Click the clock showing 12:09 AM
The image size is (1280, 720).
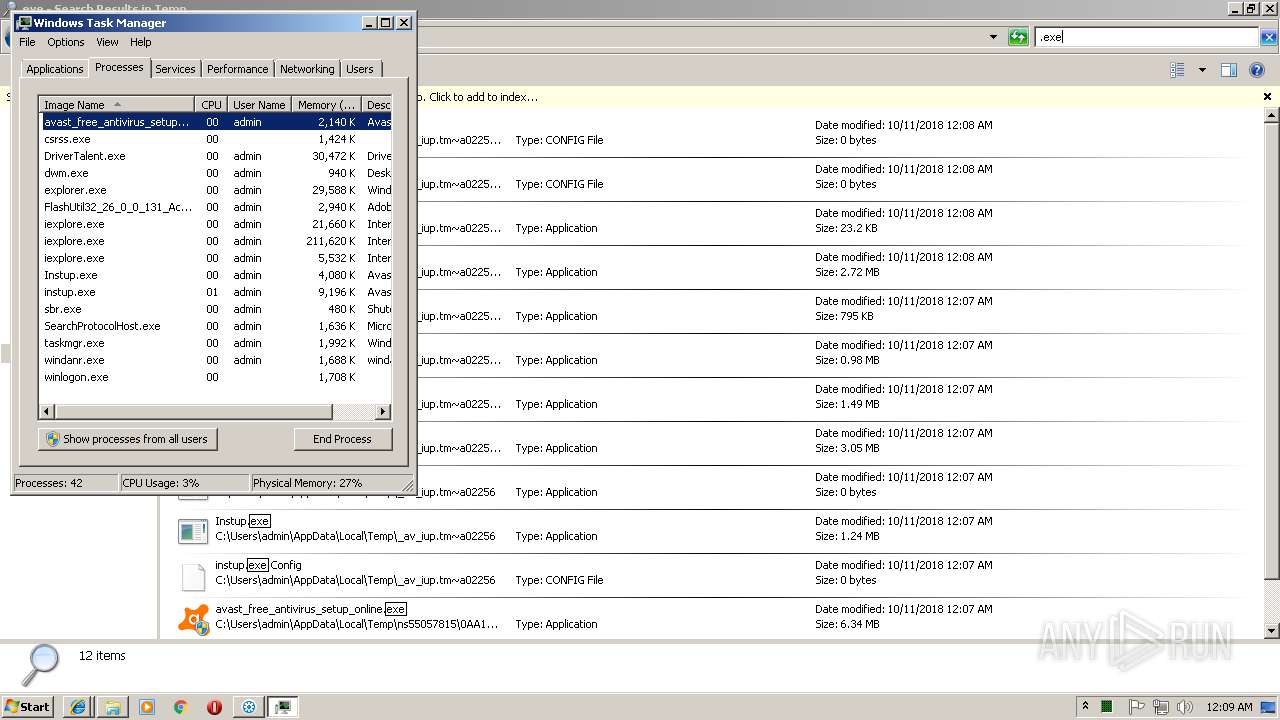(x=1229, y=707)
